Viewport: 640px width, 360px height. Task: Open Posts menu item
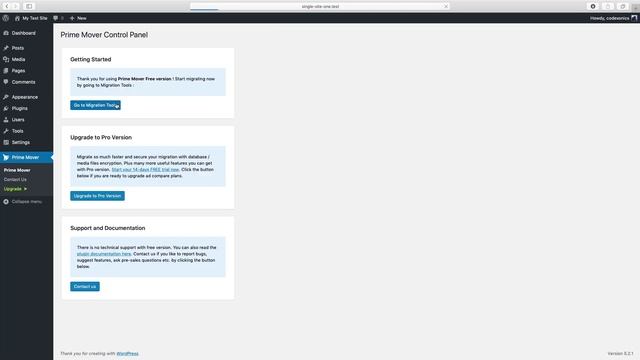[x=18, y=48]
